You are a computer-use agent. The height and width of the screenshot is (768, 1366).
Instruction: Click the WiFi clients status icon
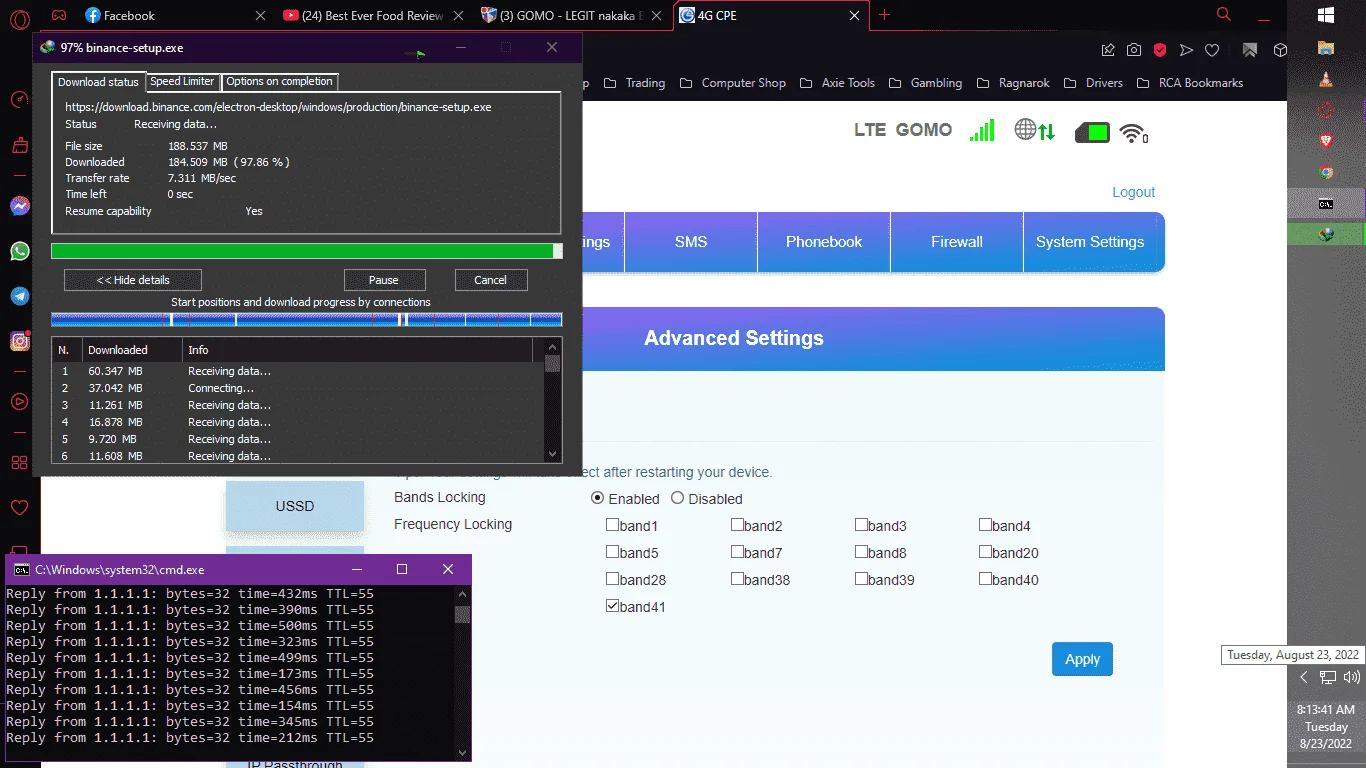pyautogui.click(x=1134, y=132)
